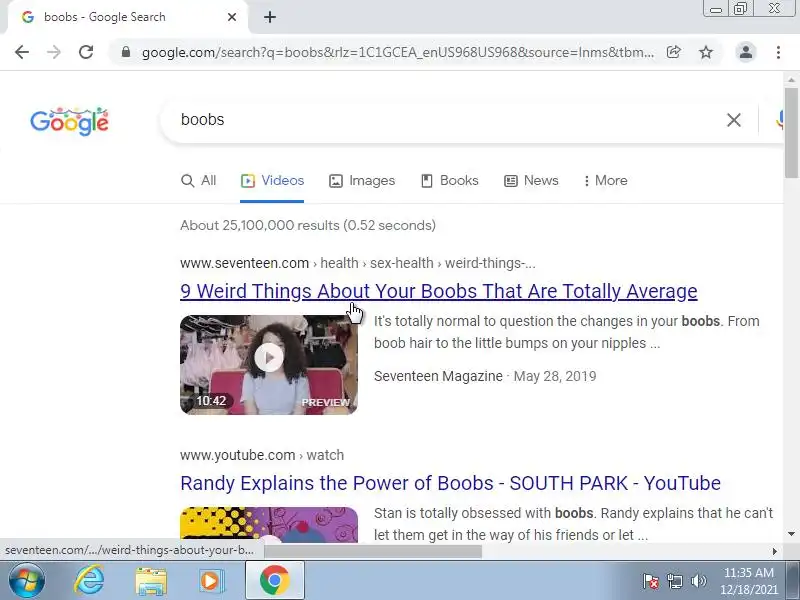The image size is (800, 600).
Task: Click the volume speaker tray icon
Action: click(698, 581)
